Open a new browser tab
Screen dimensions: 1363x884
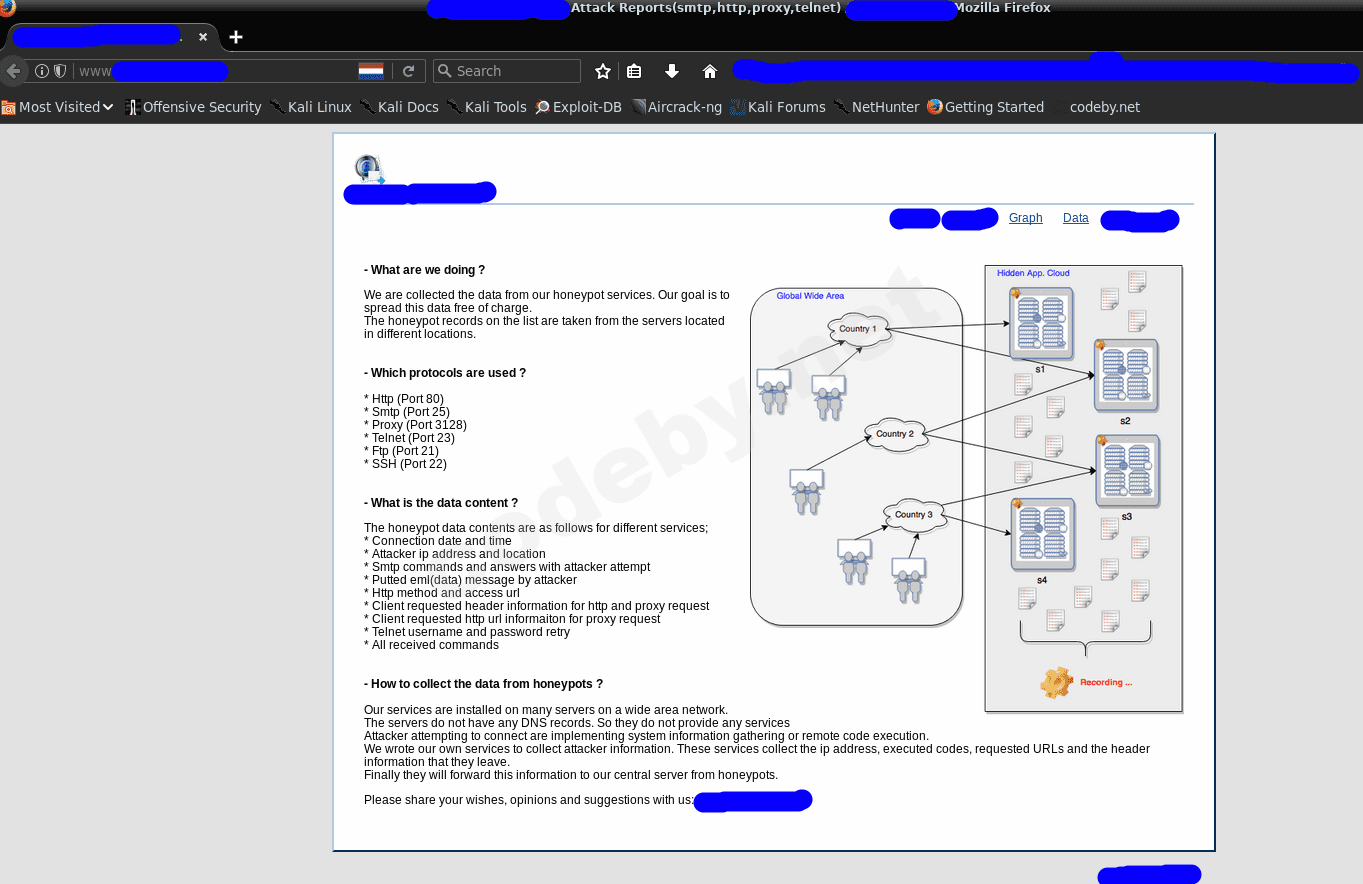click(x=236, y=37)
